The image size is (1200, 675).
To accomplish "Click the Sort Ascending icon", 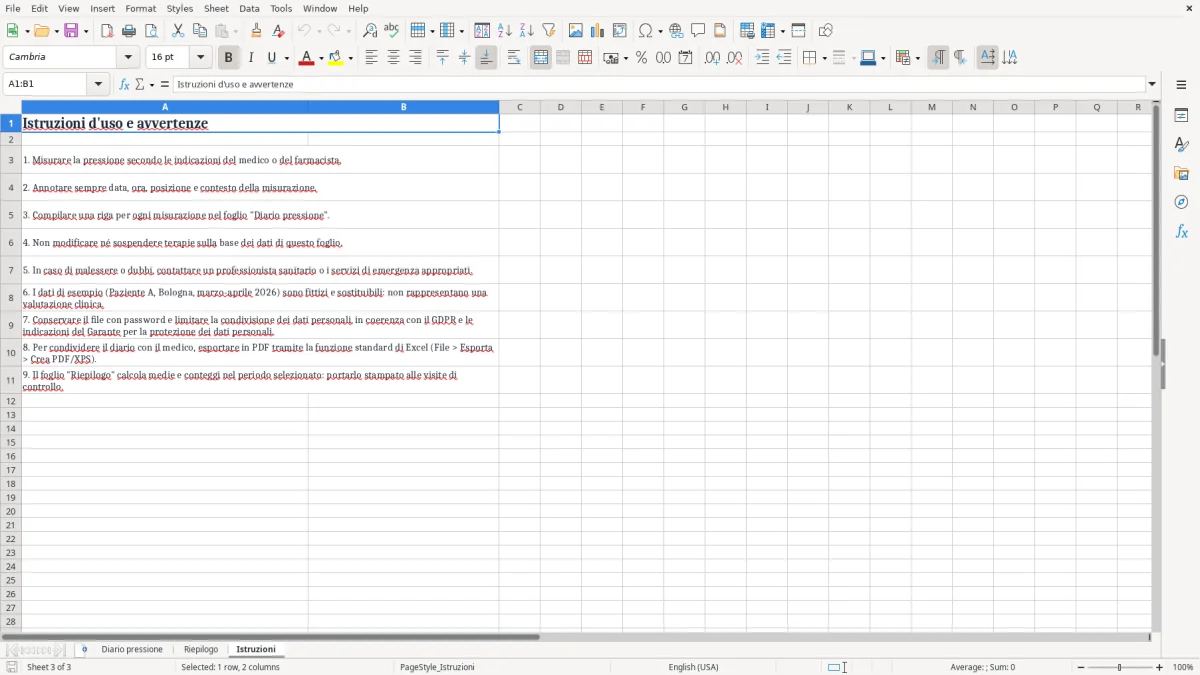I will tap(504, 31).
